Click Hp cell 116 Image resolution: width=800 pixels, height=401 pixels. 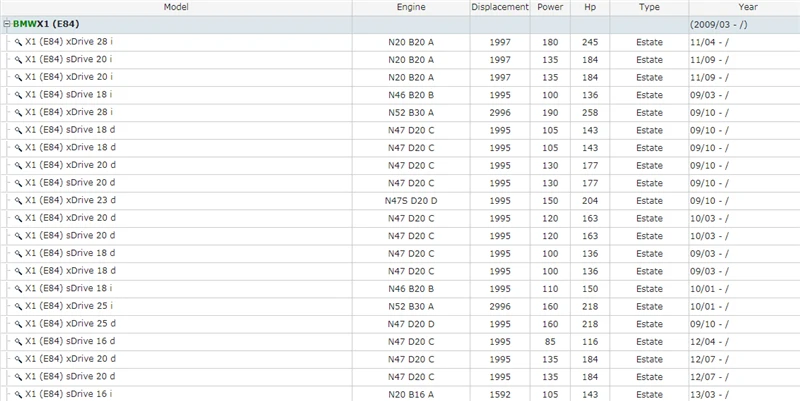tap(590, 342)
